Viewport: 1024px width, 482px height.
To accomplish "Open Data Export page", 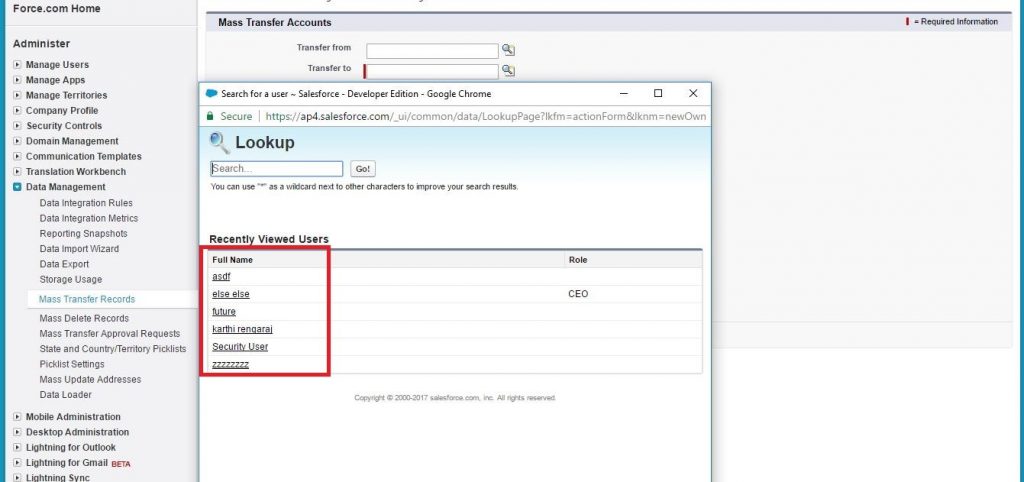I will coord(64,264).
